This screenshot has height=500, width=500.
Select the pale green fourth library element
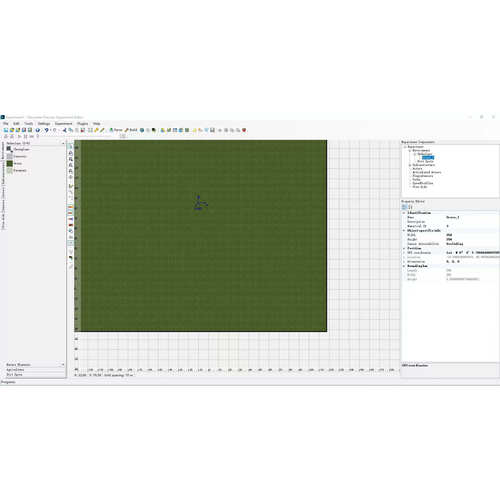point(10,170)
